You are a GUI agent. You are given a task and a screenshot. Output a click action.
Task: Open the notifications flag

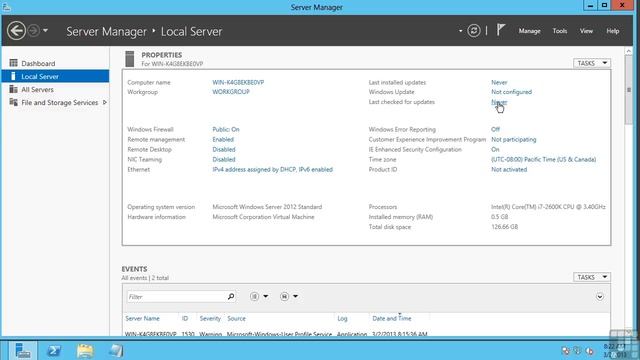click(501, 30)
